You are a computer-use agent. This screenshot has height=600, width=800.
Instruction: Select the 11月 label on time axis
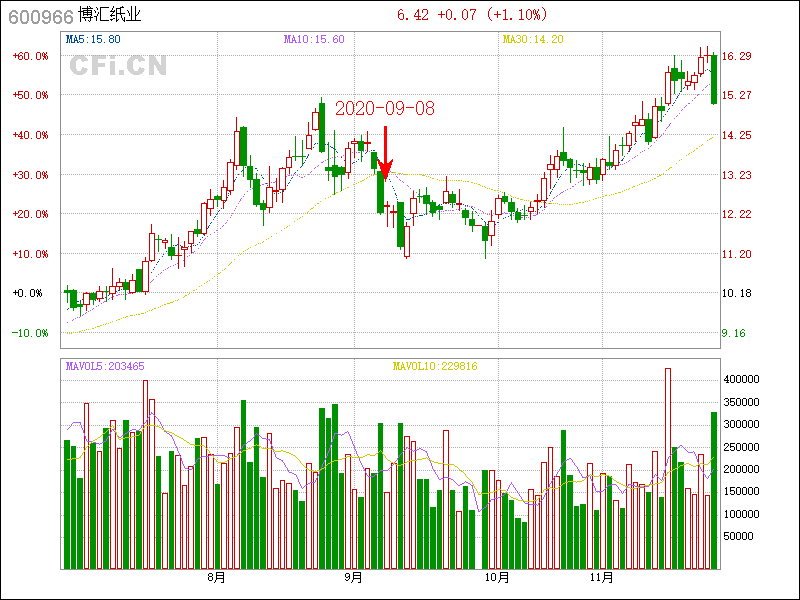click(601, 578)
